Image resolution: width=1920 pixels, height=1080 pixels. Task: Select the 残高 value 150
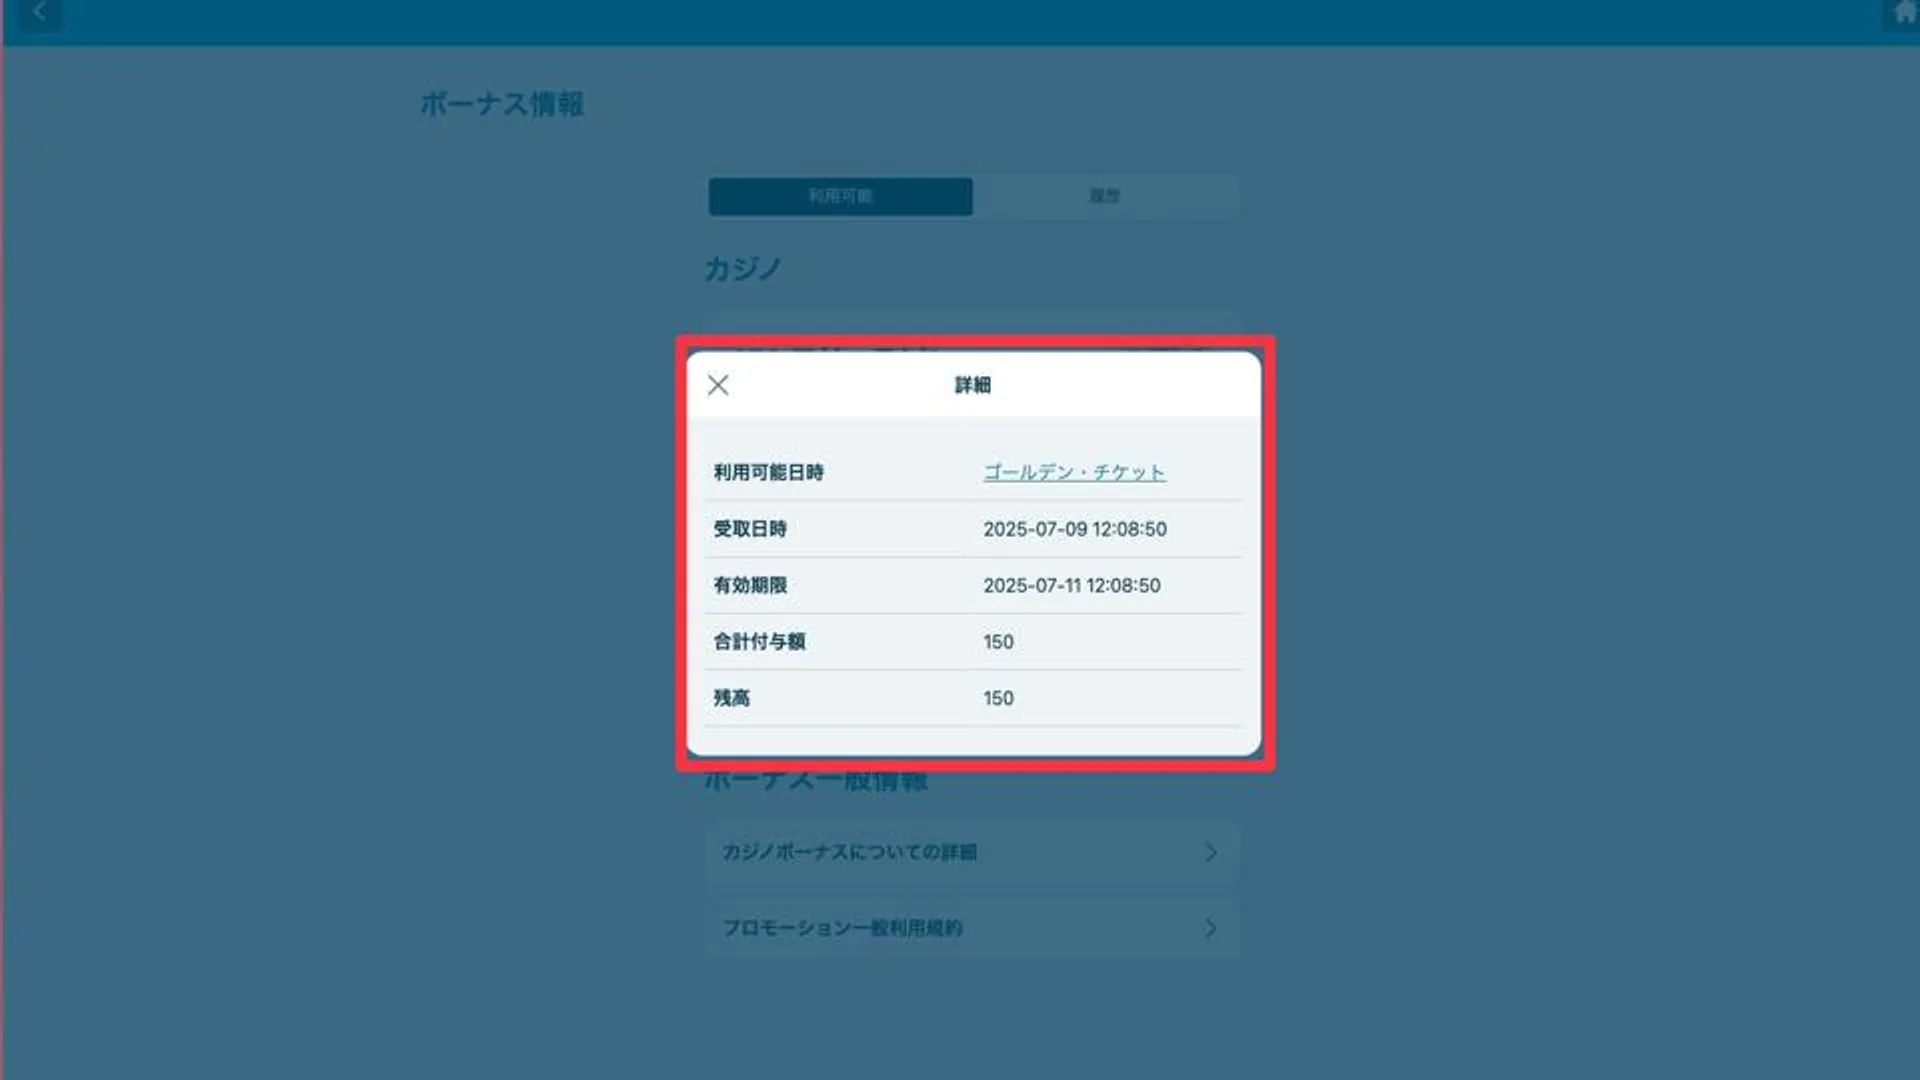click(x=998, y=698)
